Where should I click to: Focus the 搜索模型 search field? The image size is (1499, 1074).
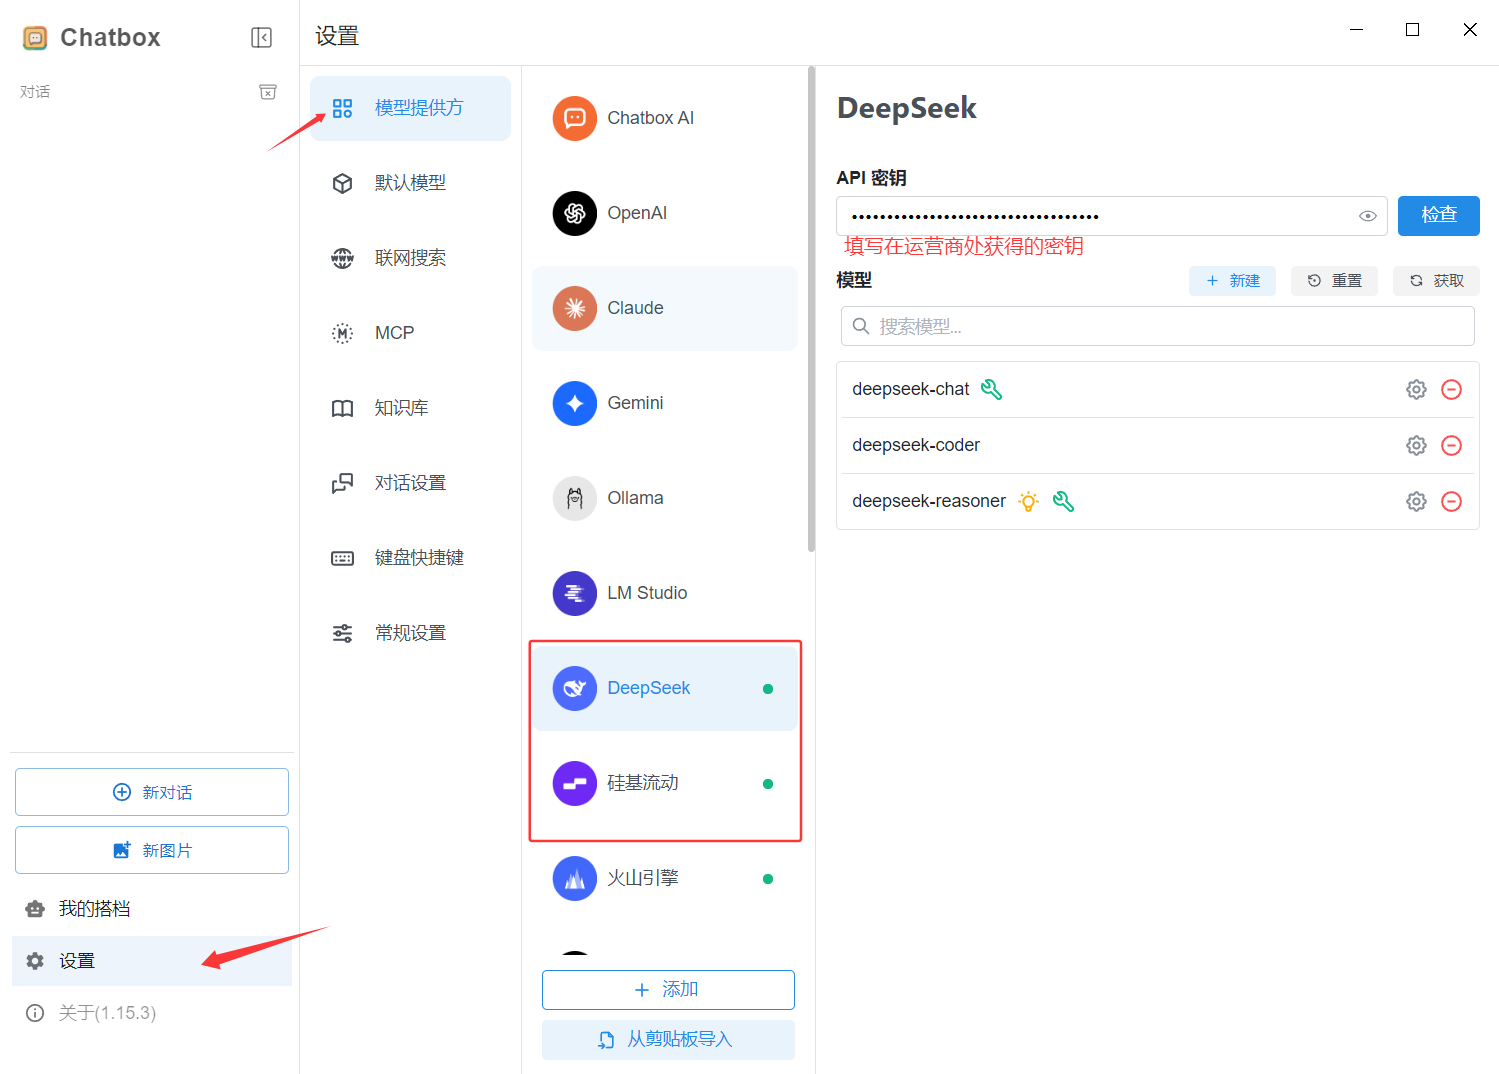pyautogui.click(x=1160, y=327)
